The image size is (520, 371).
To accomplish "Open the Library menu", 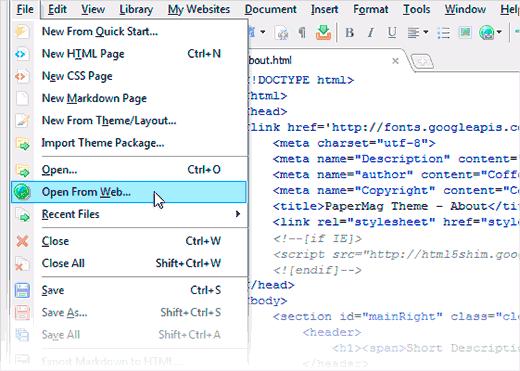I will [x=136, y=9].
